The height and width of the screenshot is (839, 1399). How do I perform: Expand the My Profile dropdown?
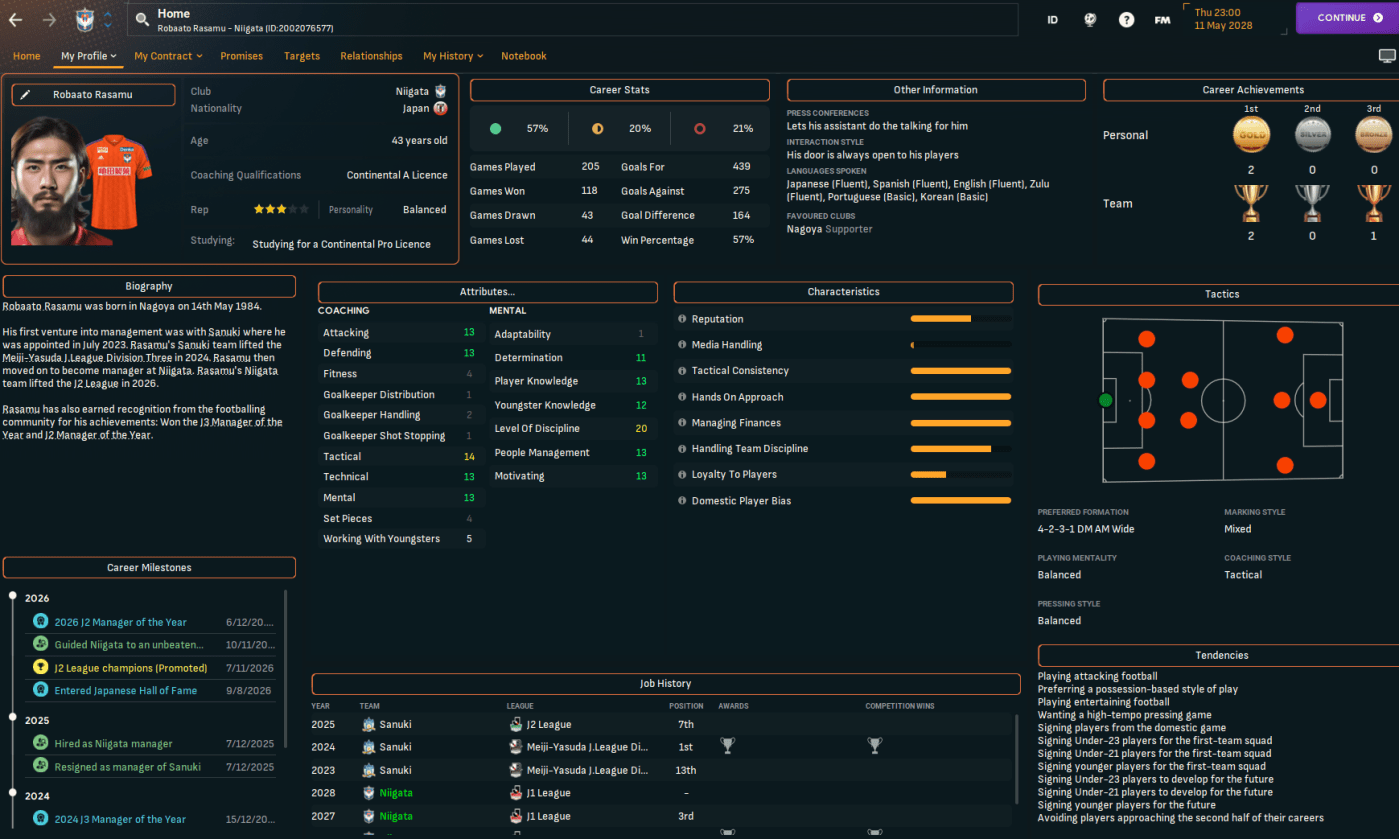(88, 56)
